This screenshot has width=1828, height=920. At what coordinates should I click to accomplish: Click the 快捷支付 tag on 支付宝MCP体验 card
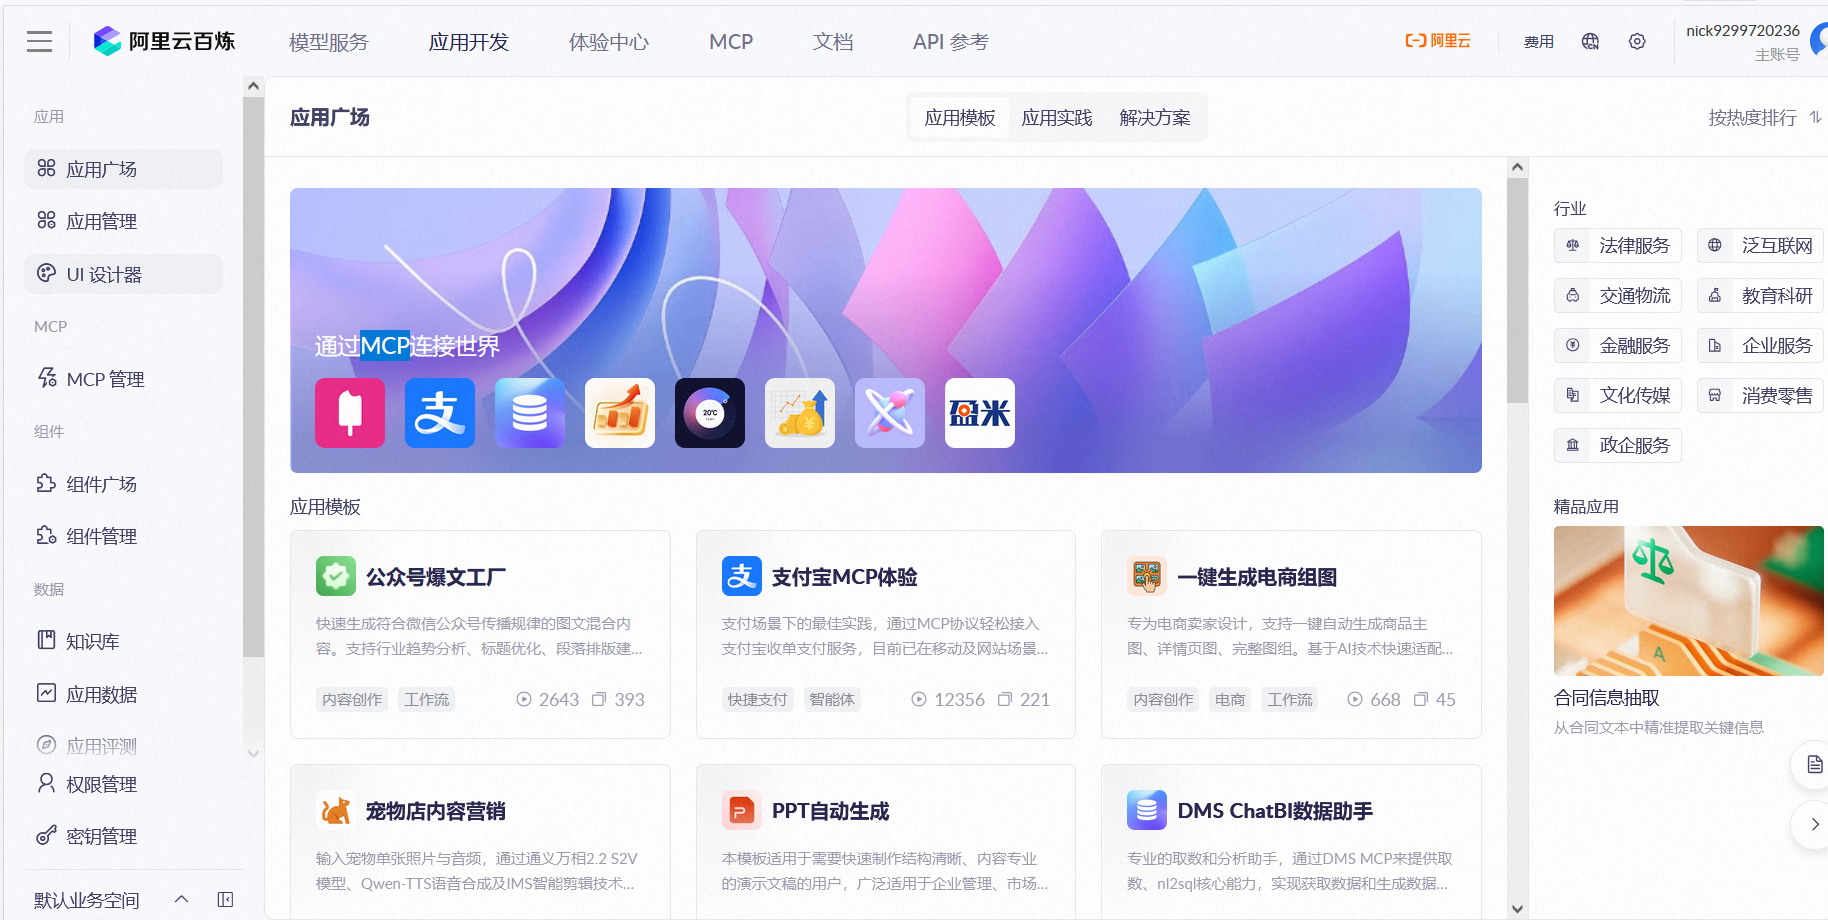click(758, 699)
